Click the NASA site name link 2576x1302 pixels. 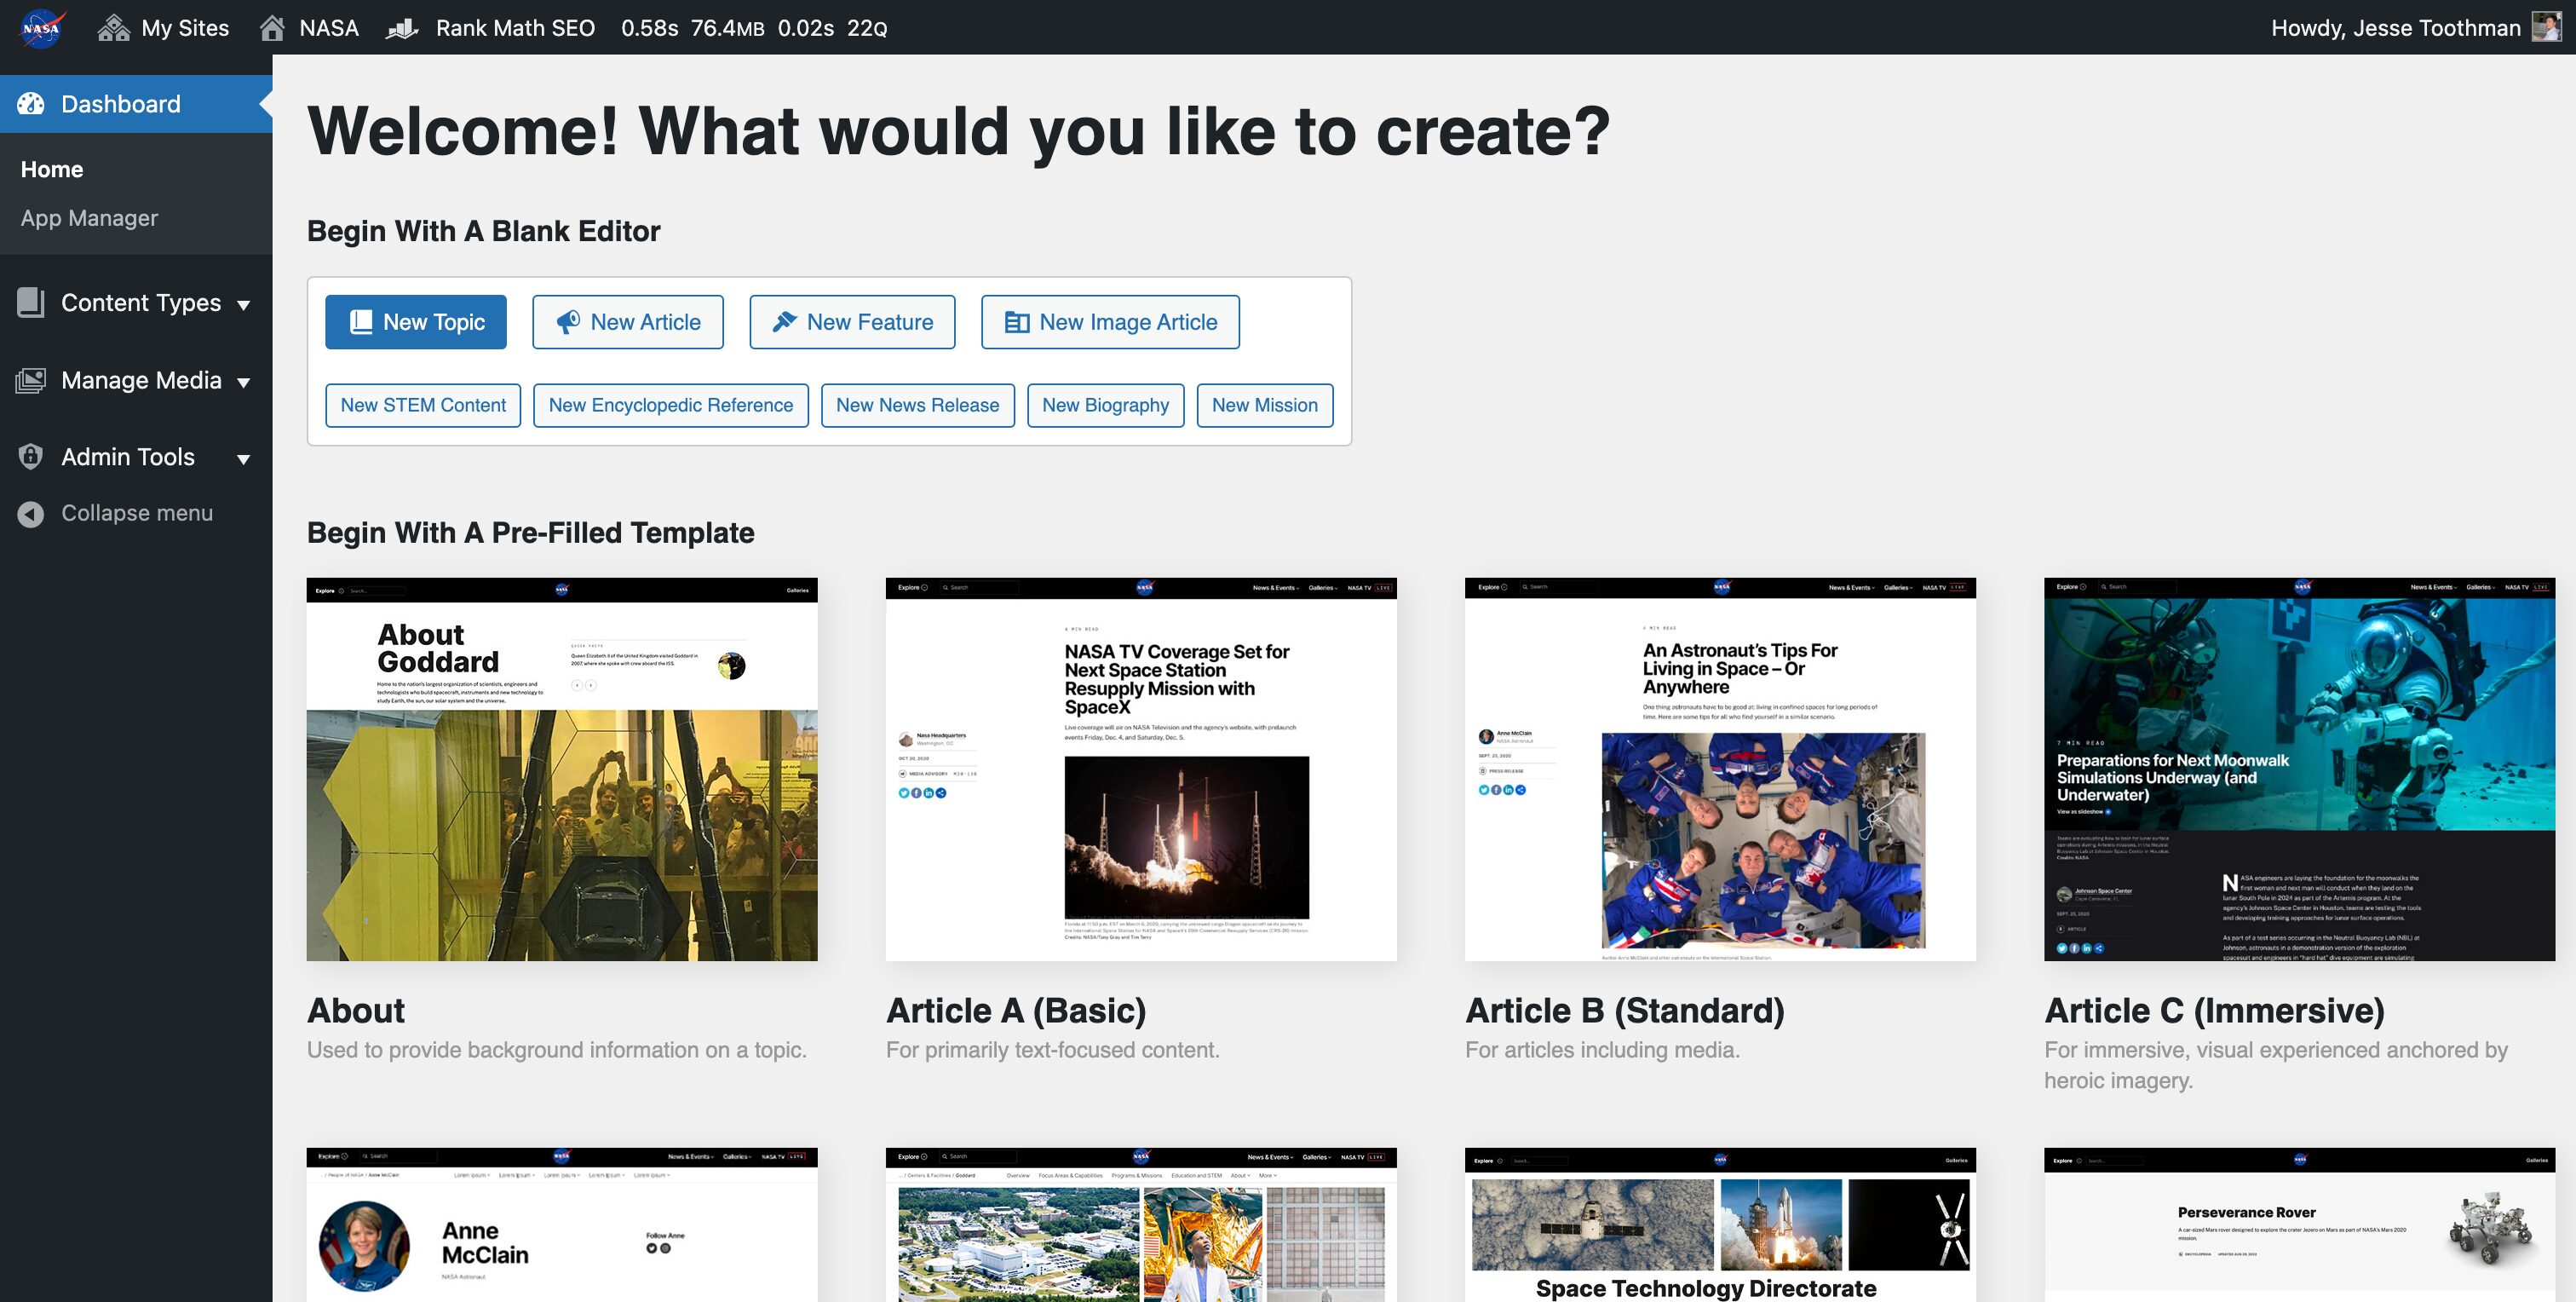tap(309, 28)
